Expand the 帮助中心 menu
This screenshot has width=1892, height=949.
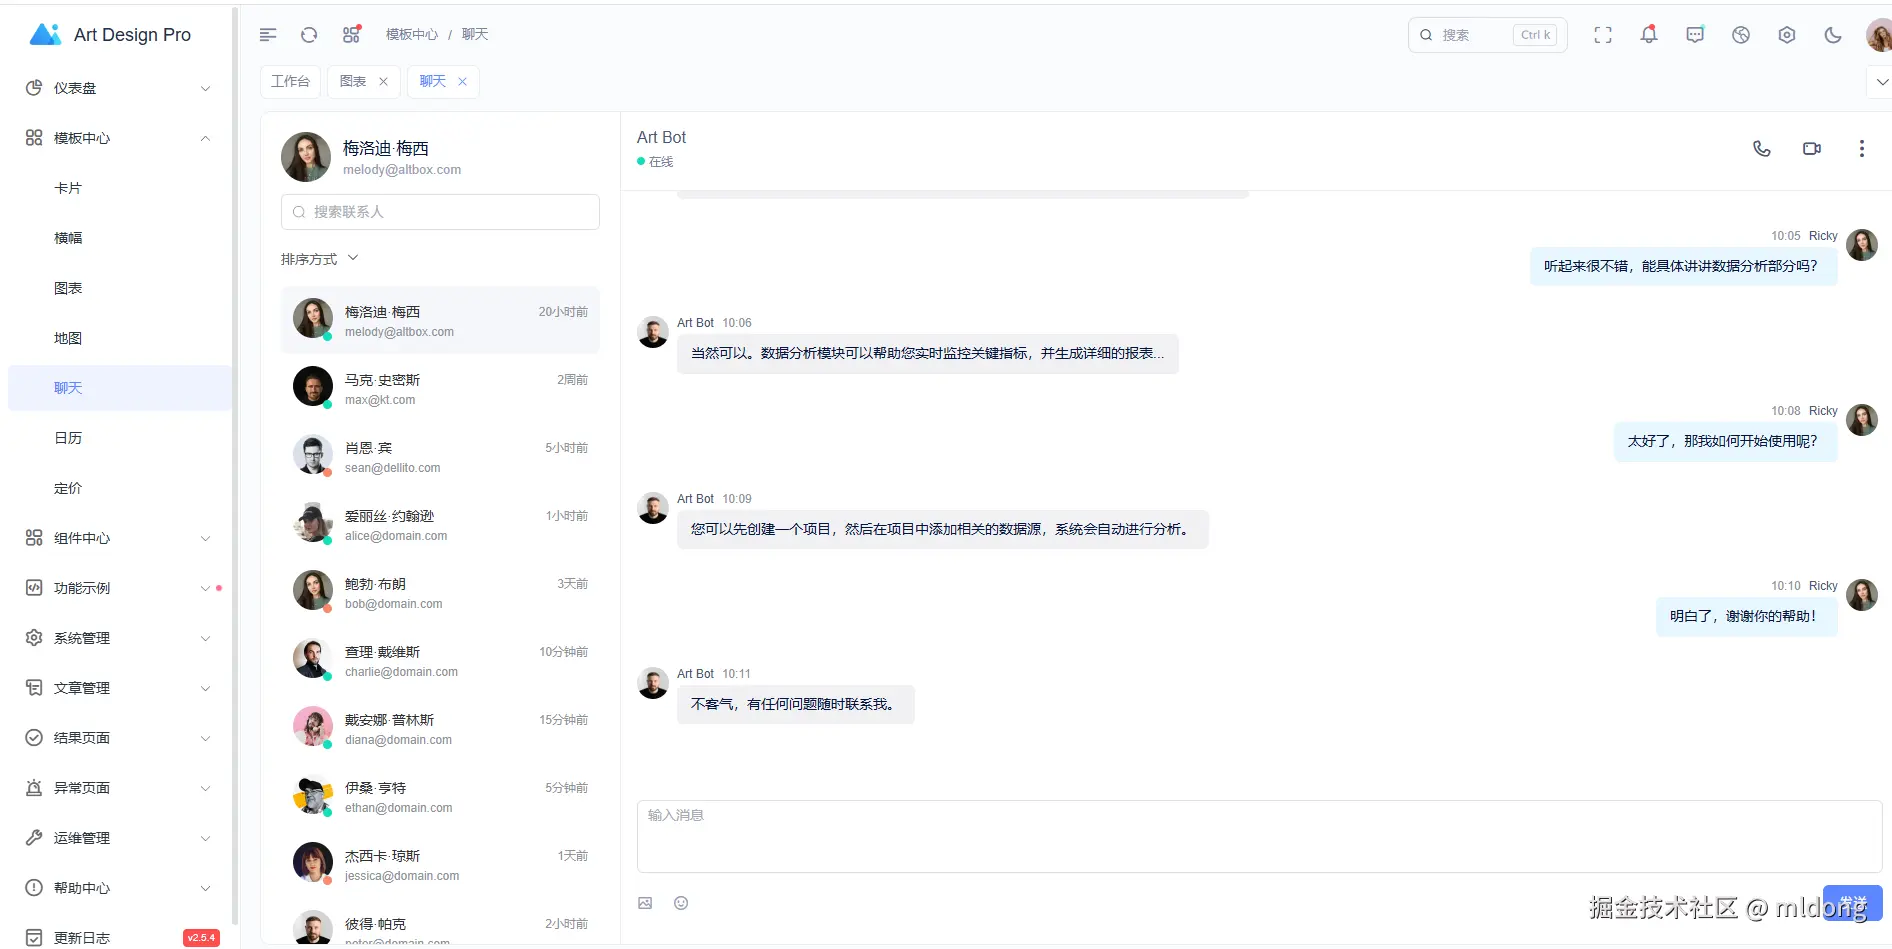click(x=120, y=888)
